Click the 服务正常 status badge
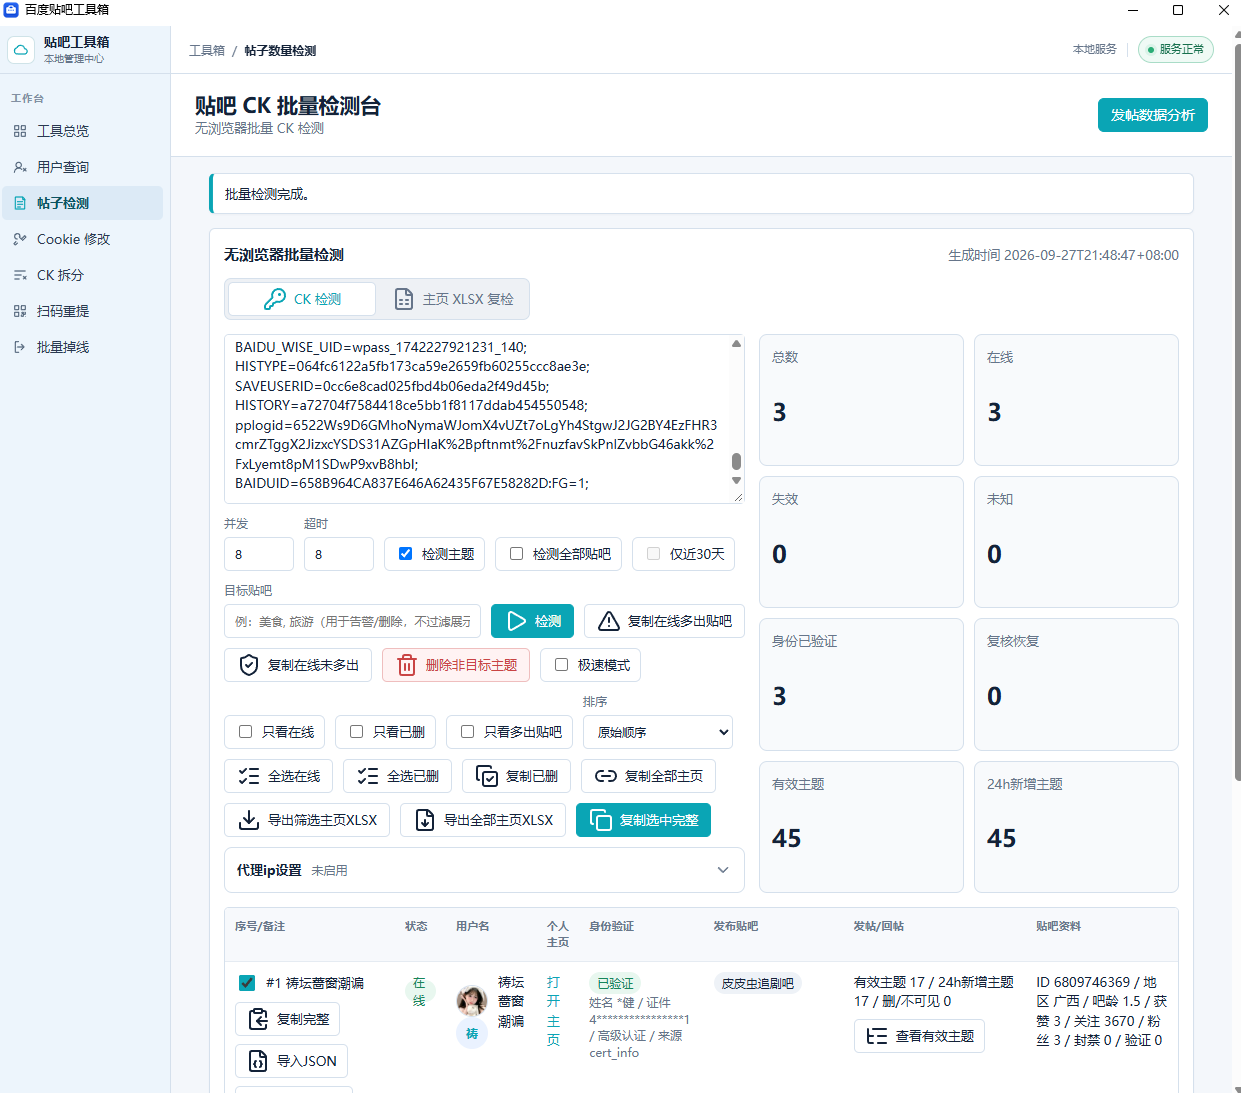This screenshot has height=1093, width=1241. (x=1176, y=50)
